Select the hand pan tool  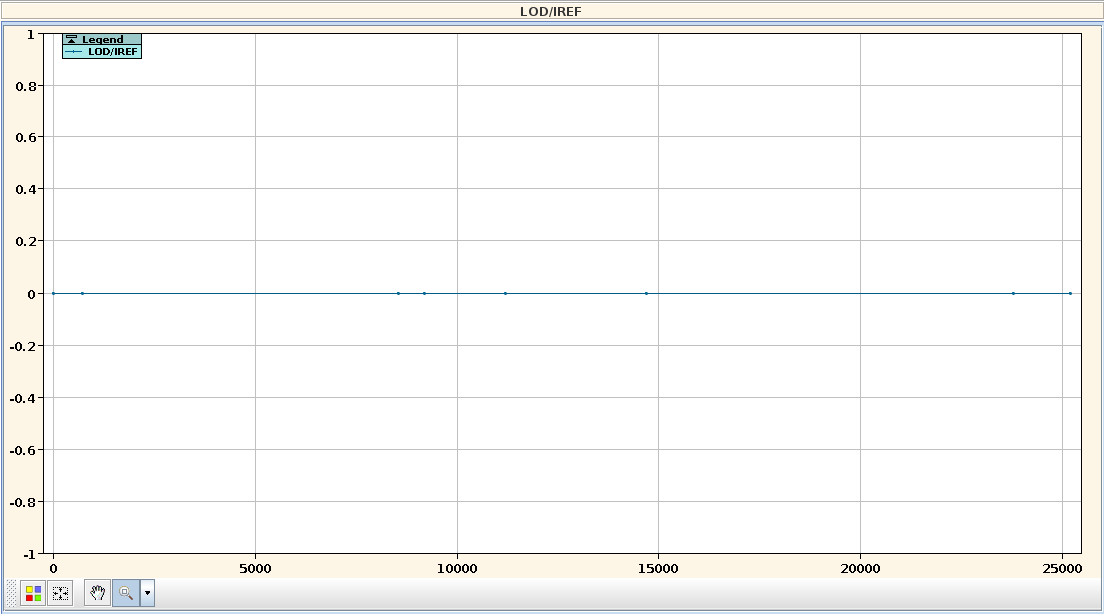(97, 593)
